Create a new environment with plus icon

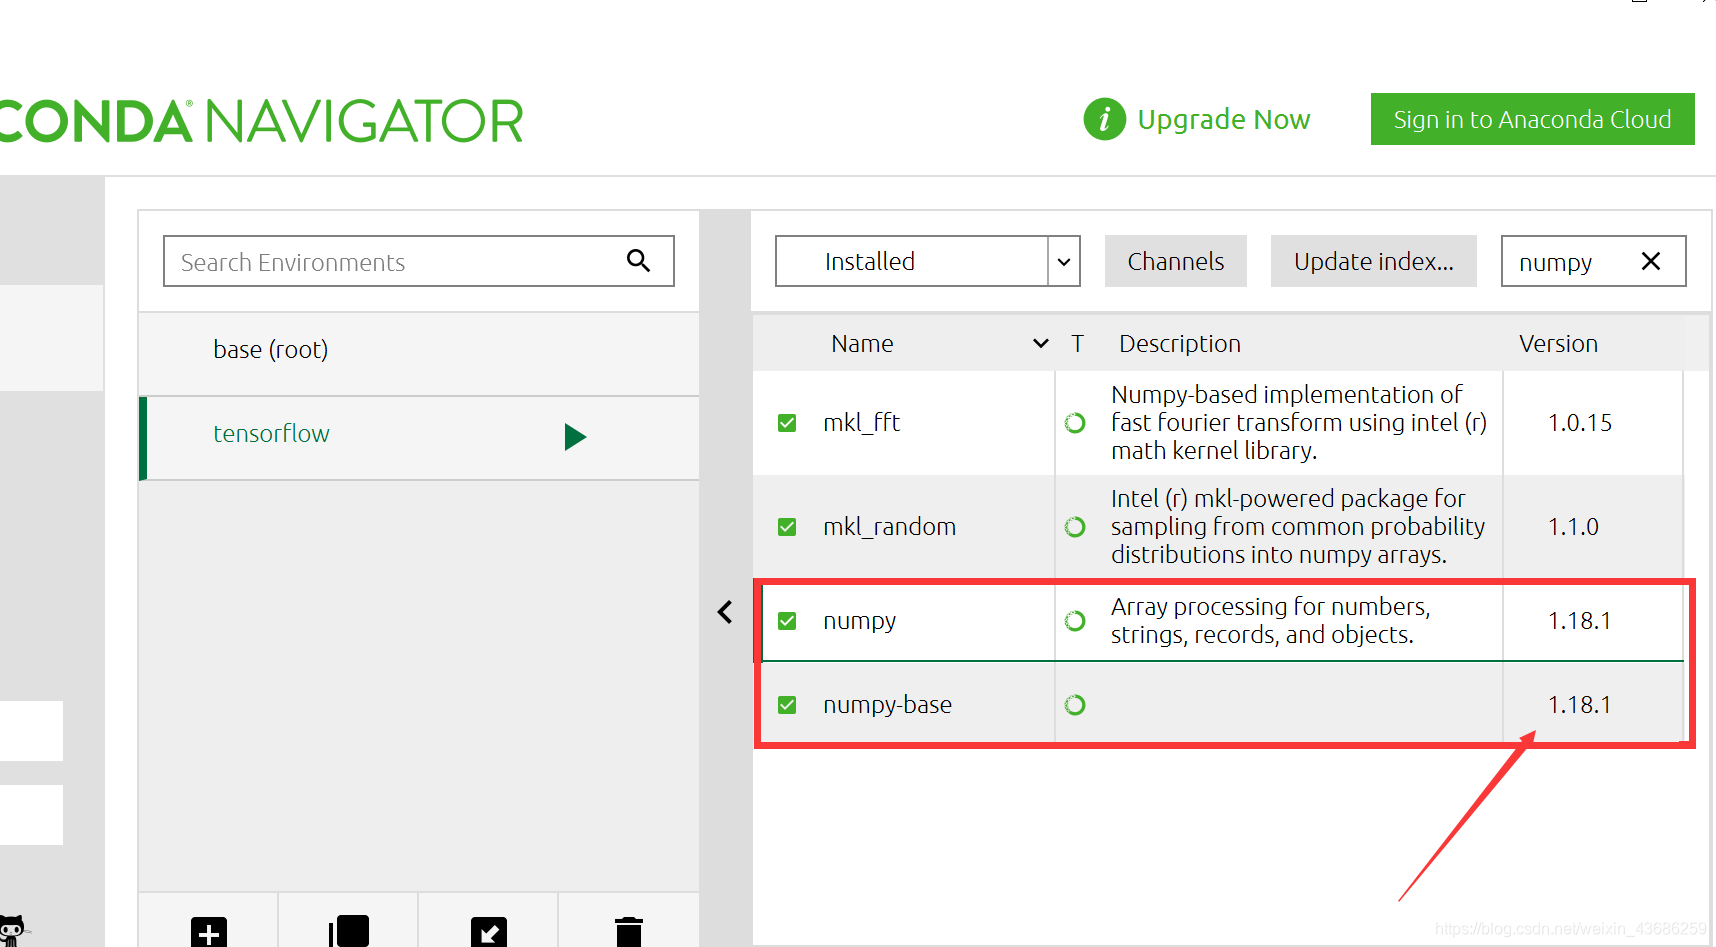[x=209, y=932]
